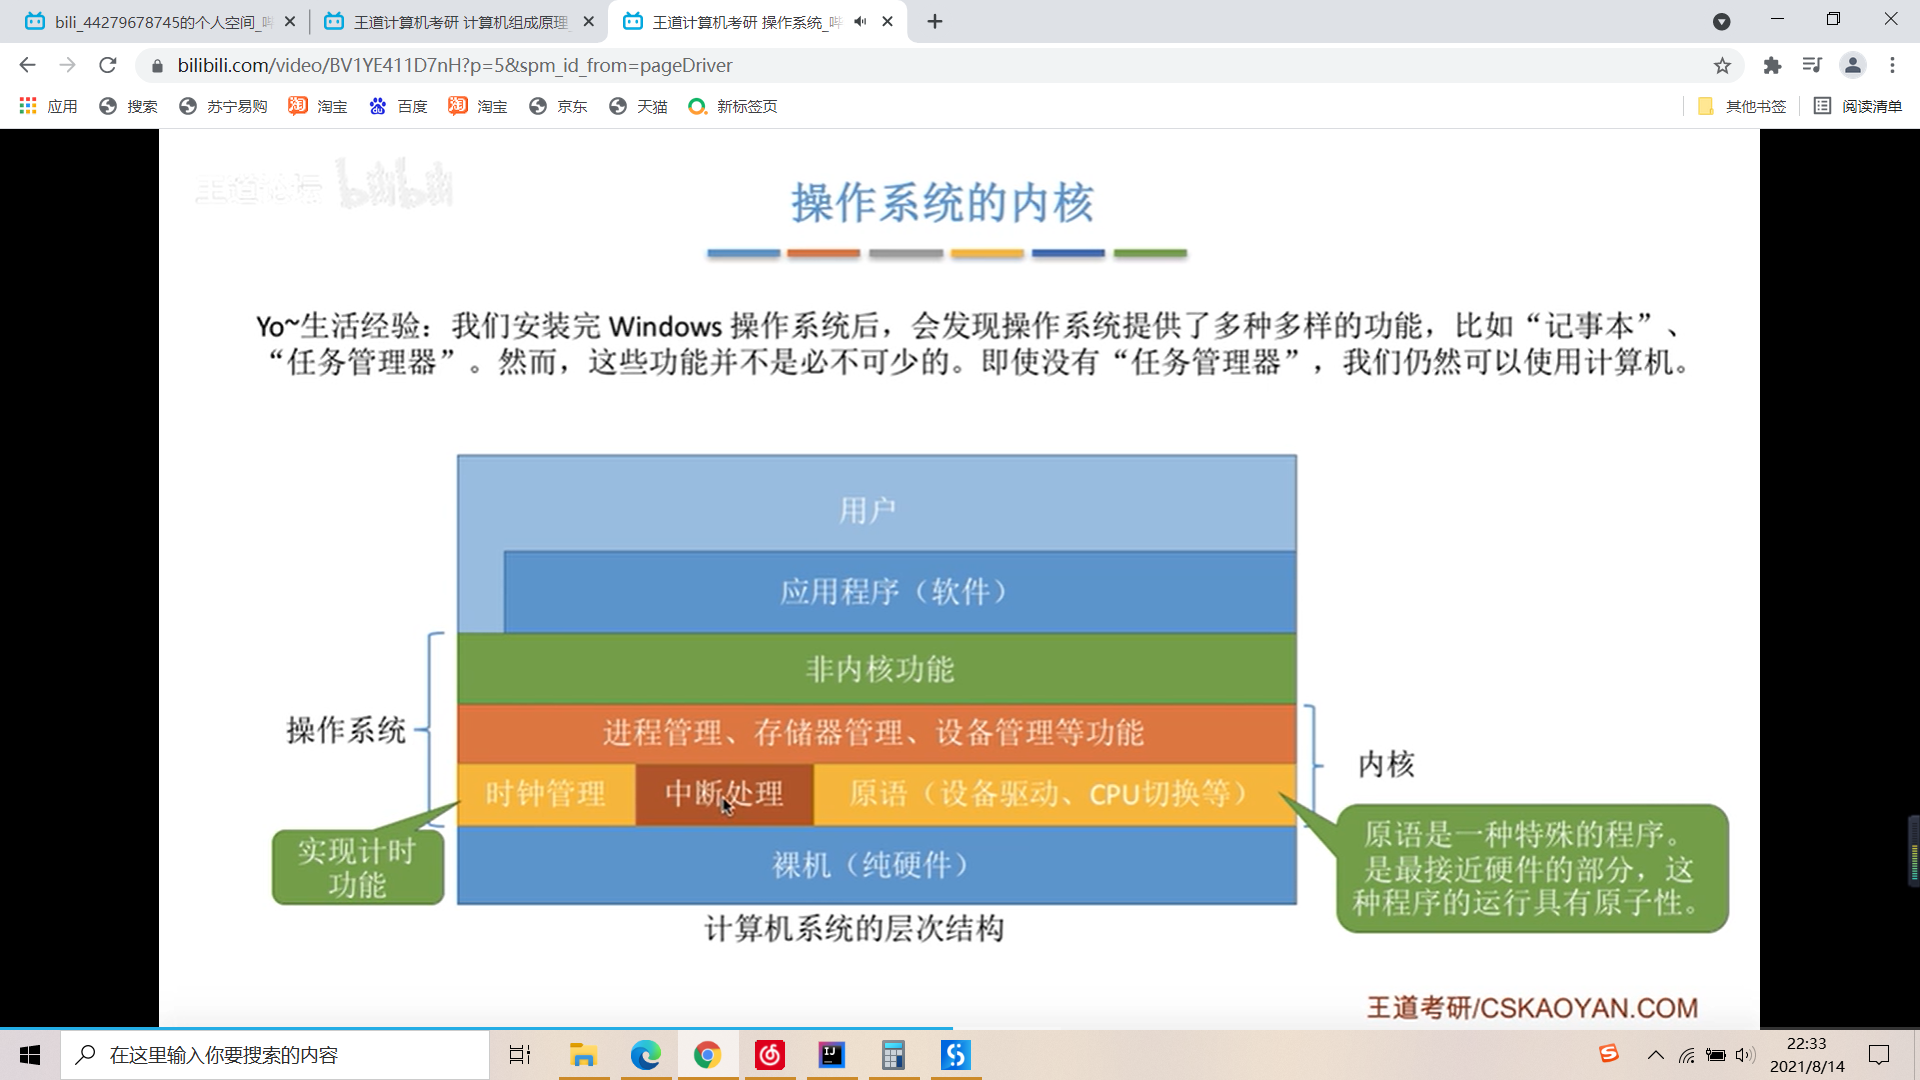1920x1080 pixels.
Task: Switch to 计算机组成原理 tab
Action: pos(460,21)
